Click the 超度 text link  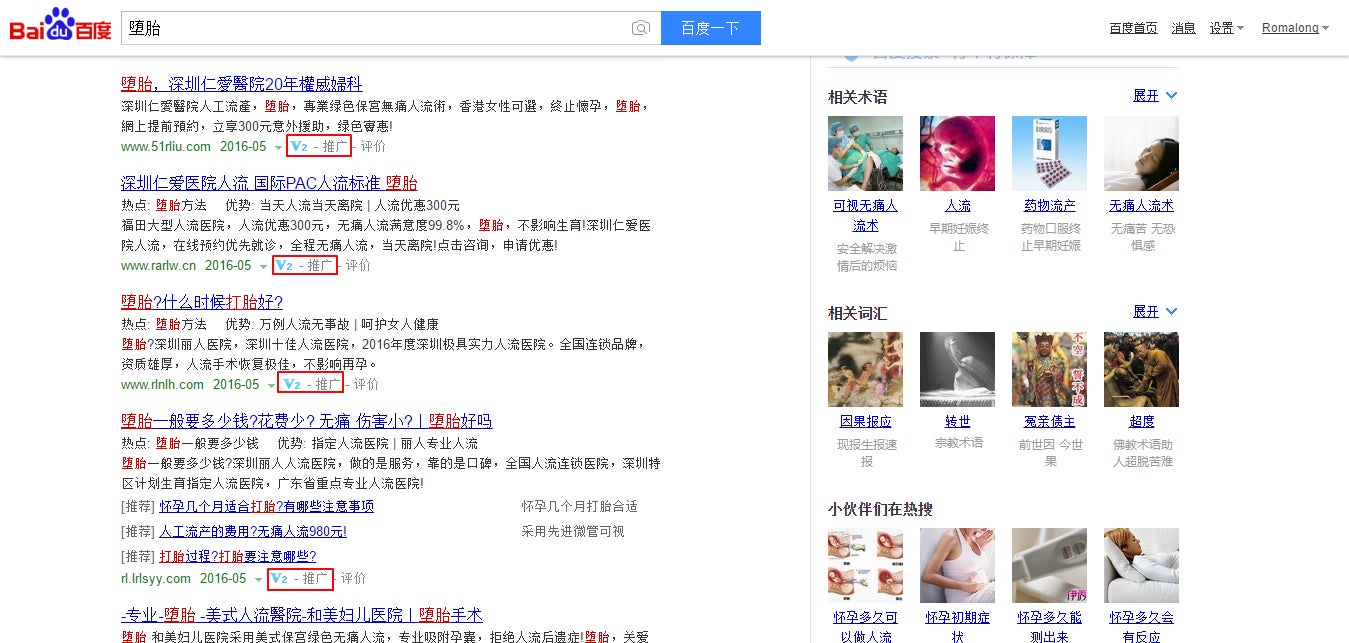[1141, 422]
